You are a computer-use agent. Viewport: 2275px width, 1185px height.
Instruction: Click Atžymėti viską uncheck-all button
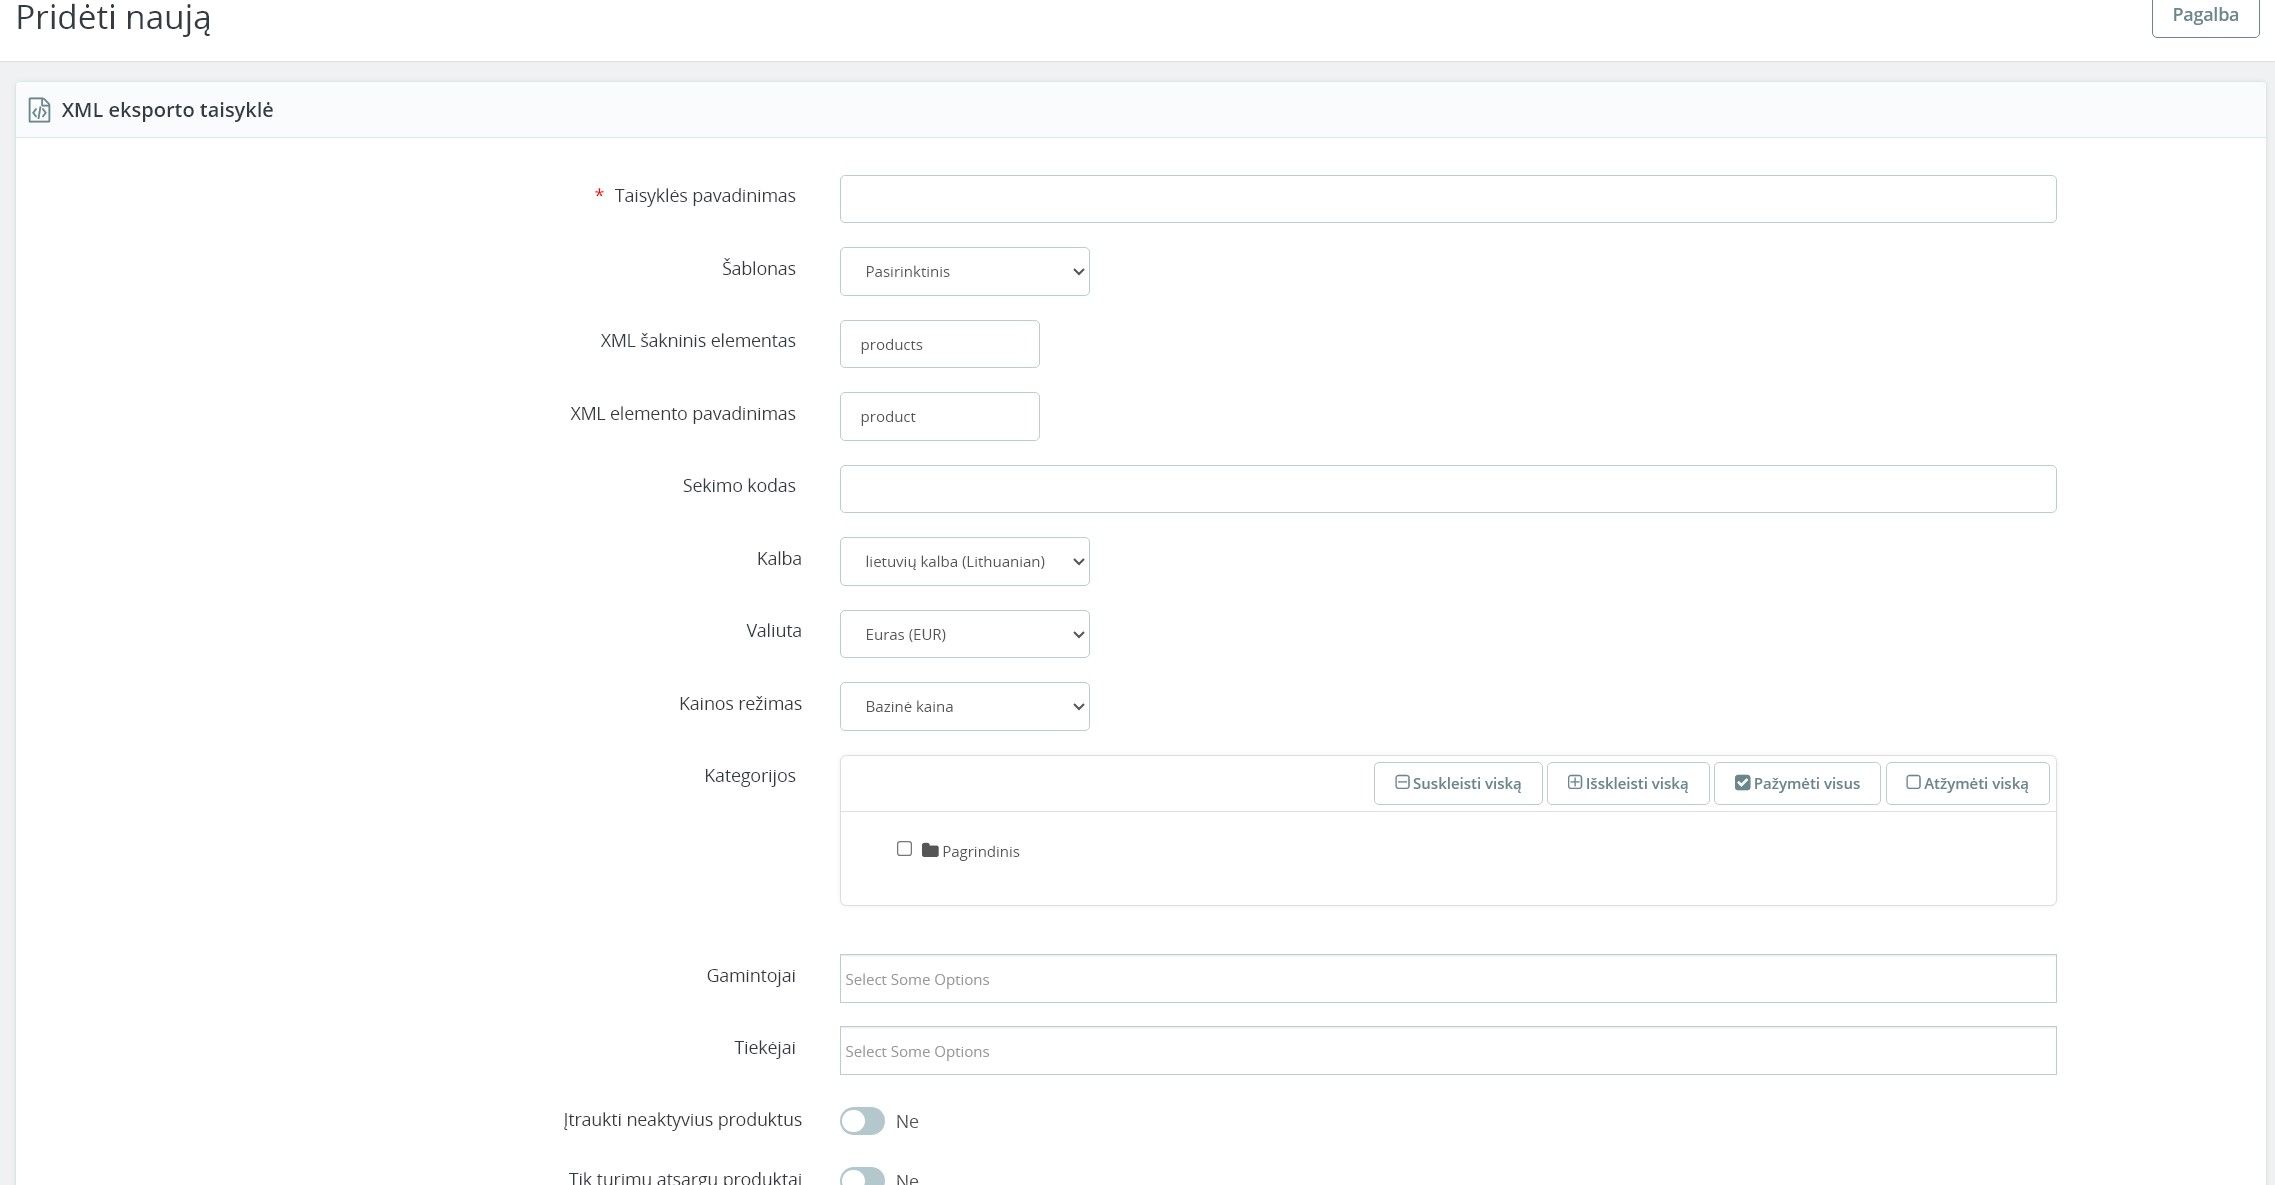coord(1966,783)
